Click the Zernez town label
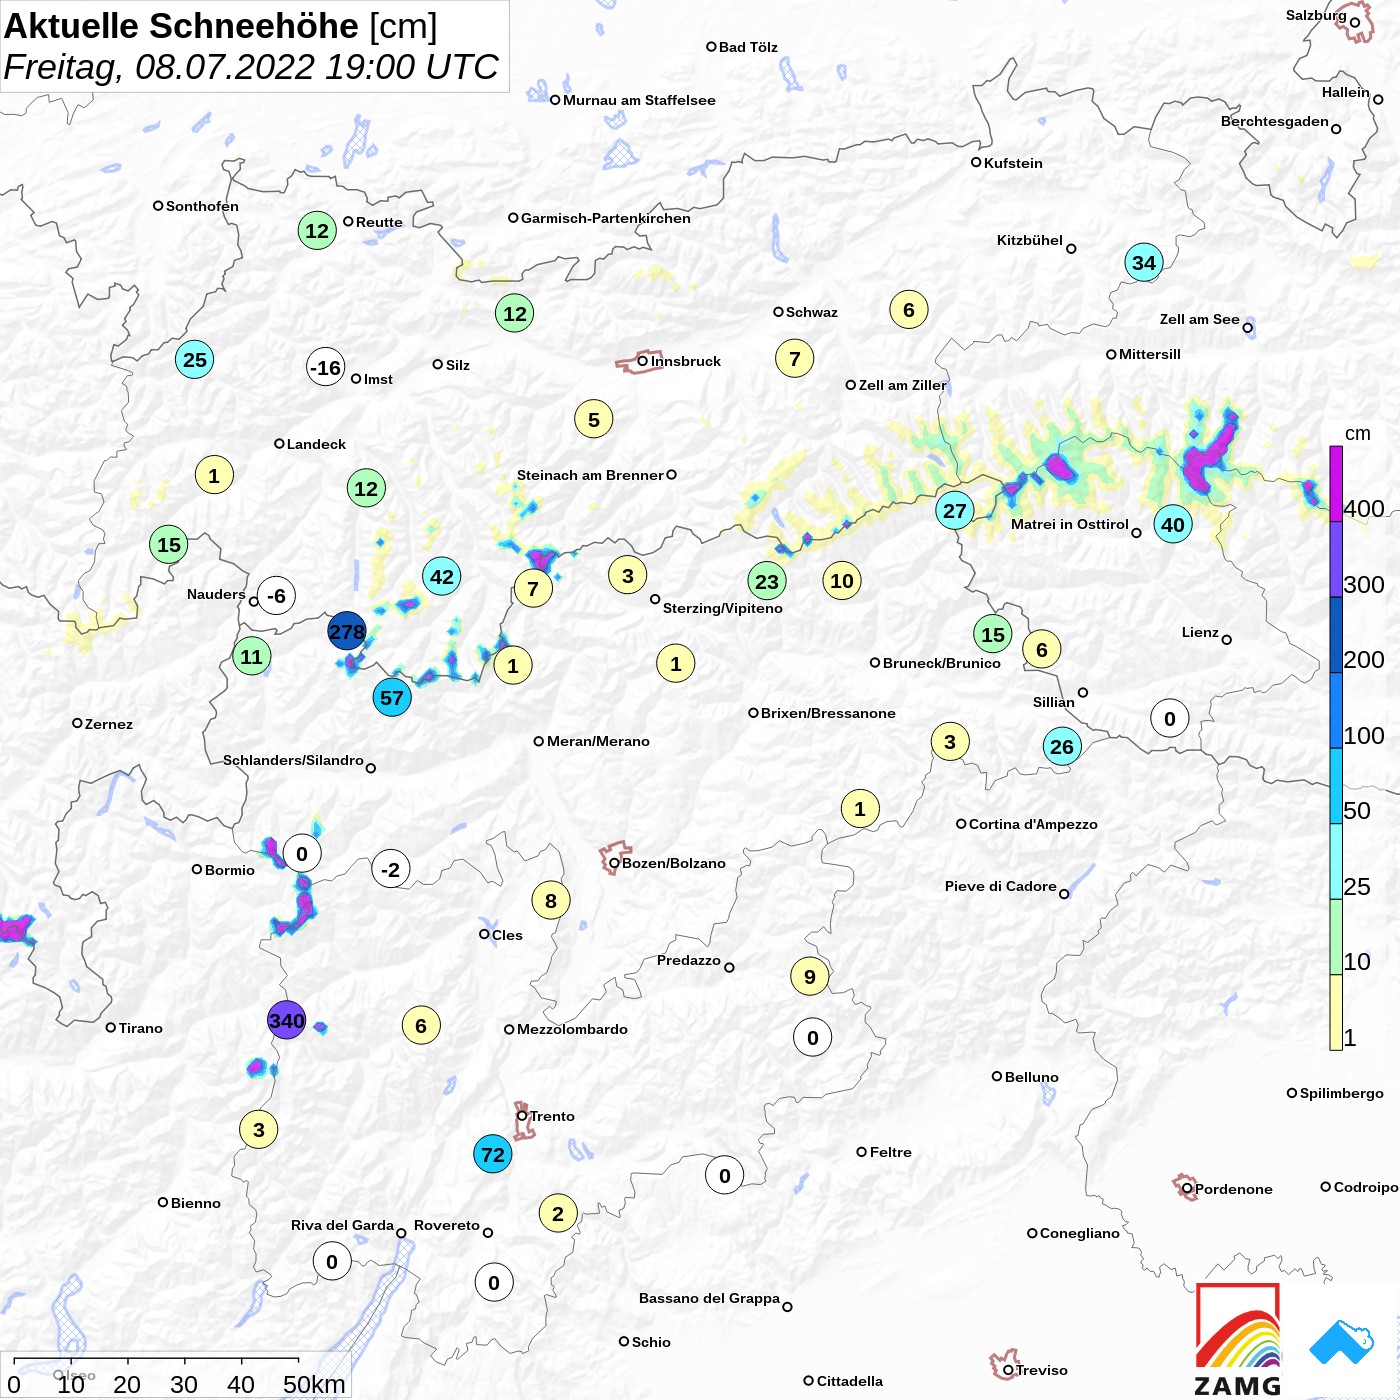 click(109, 724)
